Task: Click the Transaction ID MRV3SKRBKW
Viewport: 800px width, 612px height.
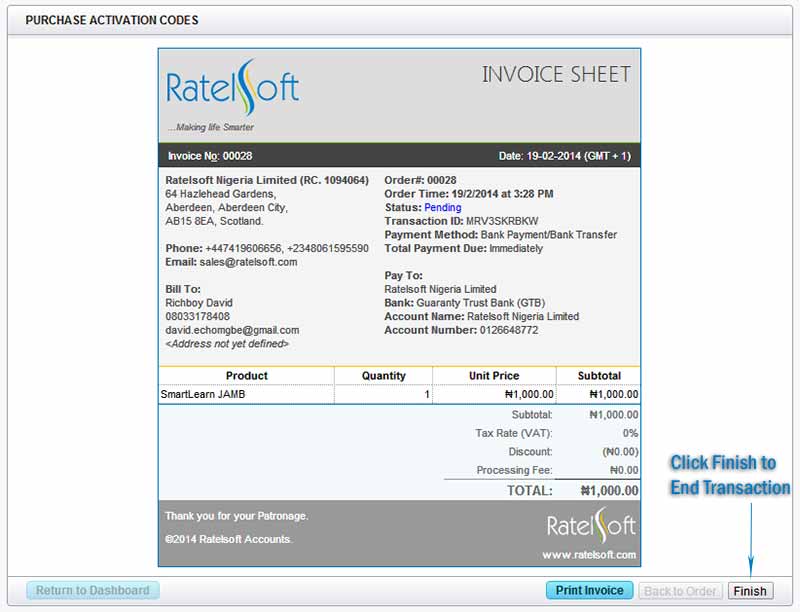Action: coord(502,221)
